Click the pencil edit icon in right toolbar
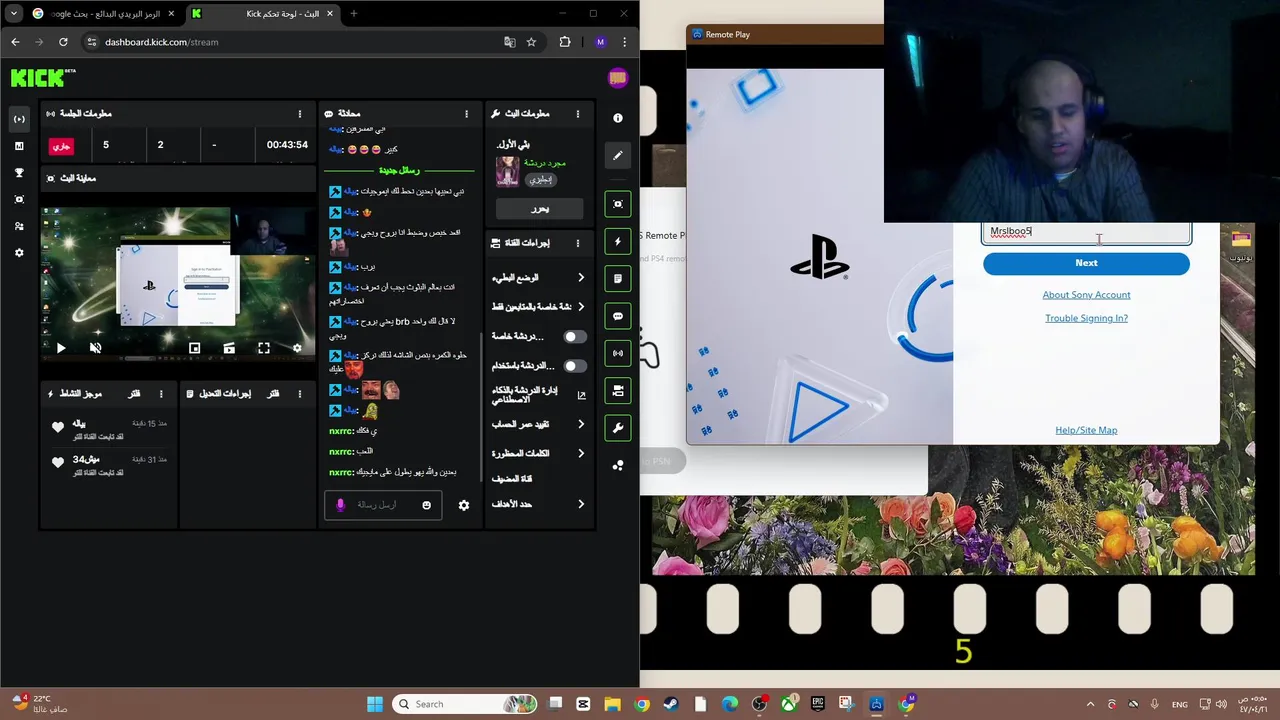Screen dimensions: 1280x720 (x=618, y=155)
